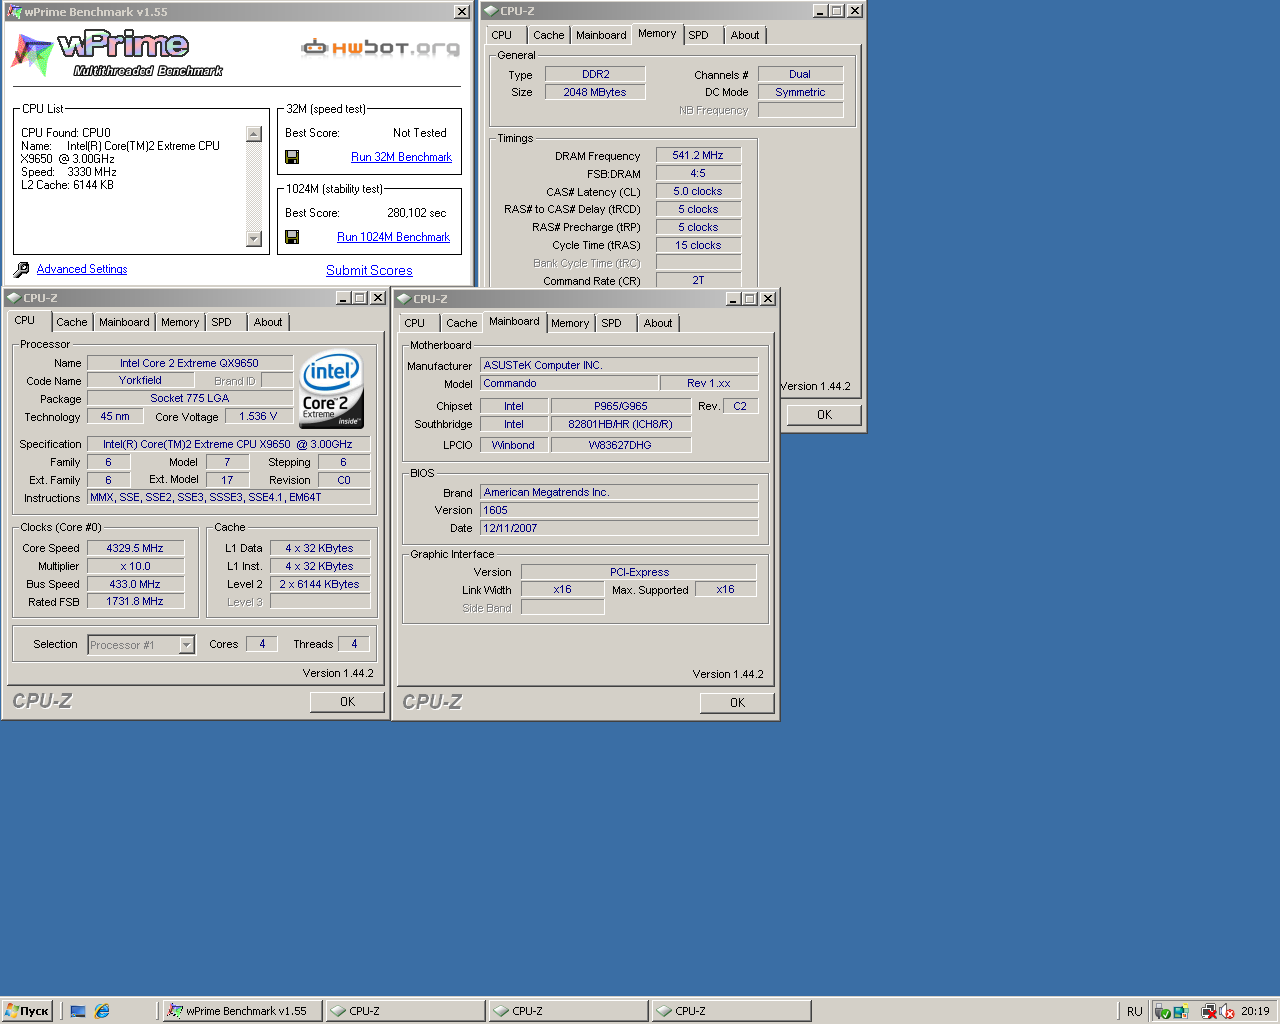Click the Manufacturer field ASUSTeK Computer INC.

coord(619,365)
